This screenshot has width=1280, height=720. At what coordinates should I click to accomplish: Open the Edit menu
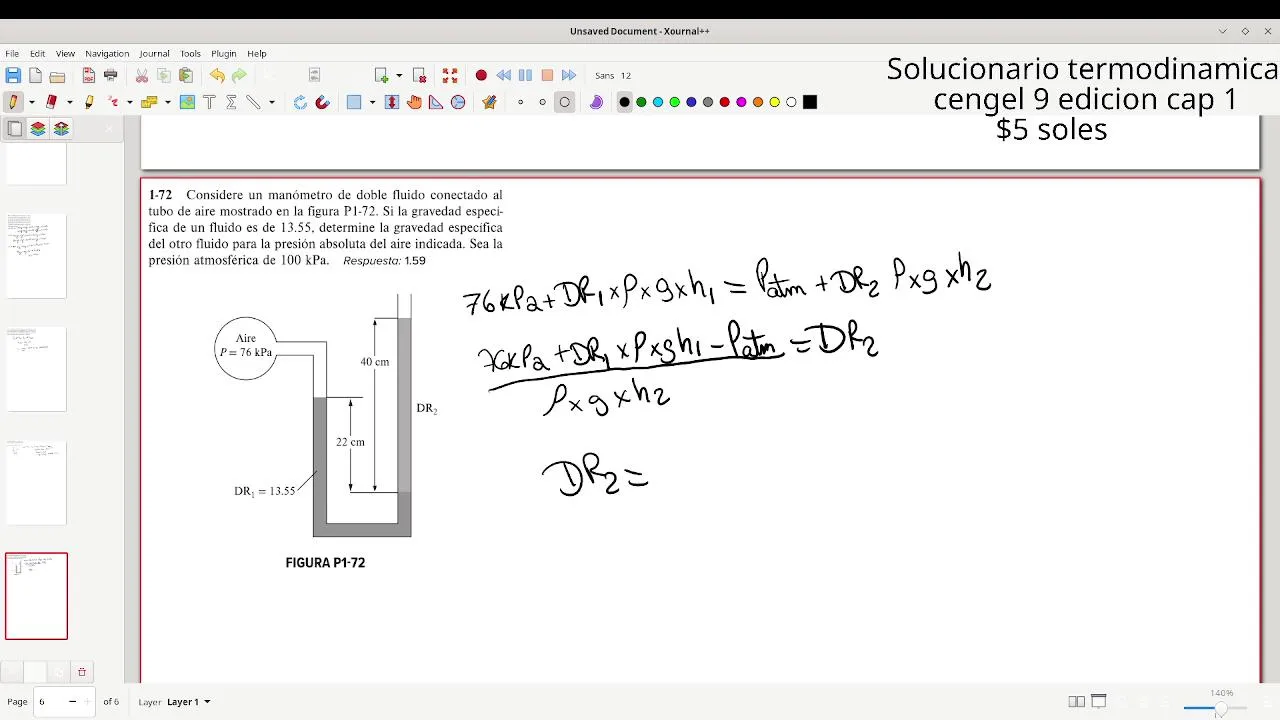(x=37, y=53)
